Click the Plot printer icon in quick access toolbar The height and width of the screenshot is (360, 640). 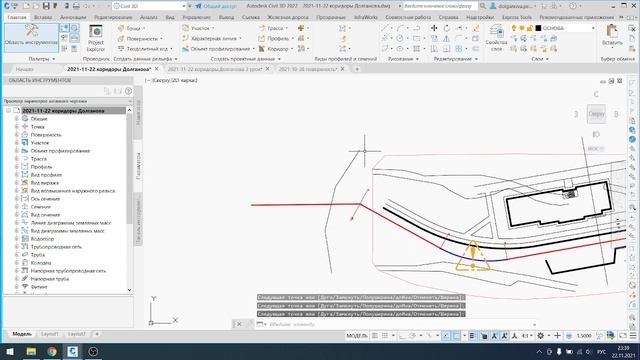pyautogui.click(x=76, y=6)
